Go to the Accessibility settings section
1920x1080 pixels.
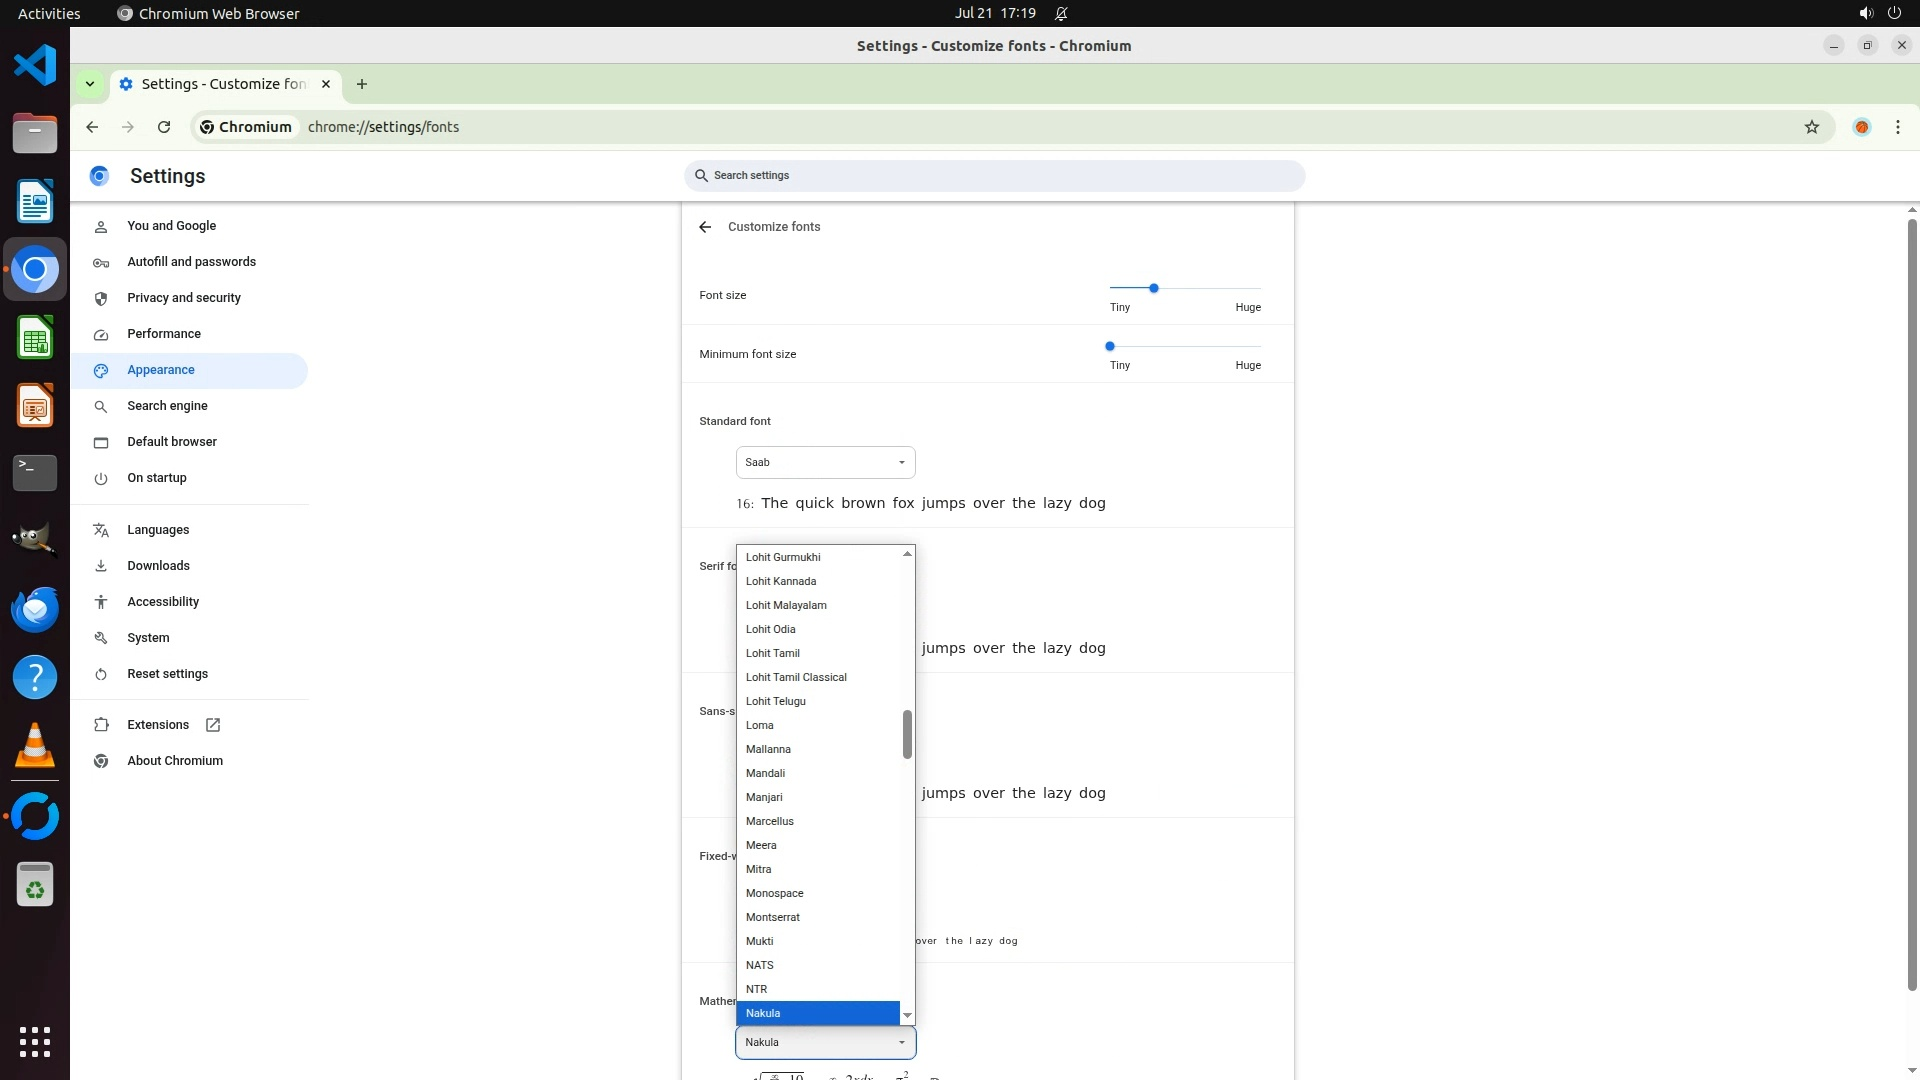[x=163, y=602]
